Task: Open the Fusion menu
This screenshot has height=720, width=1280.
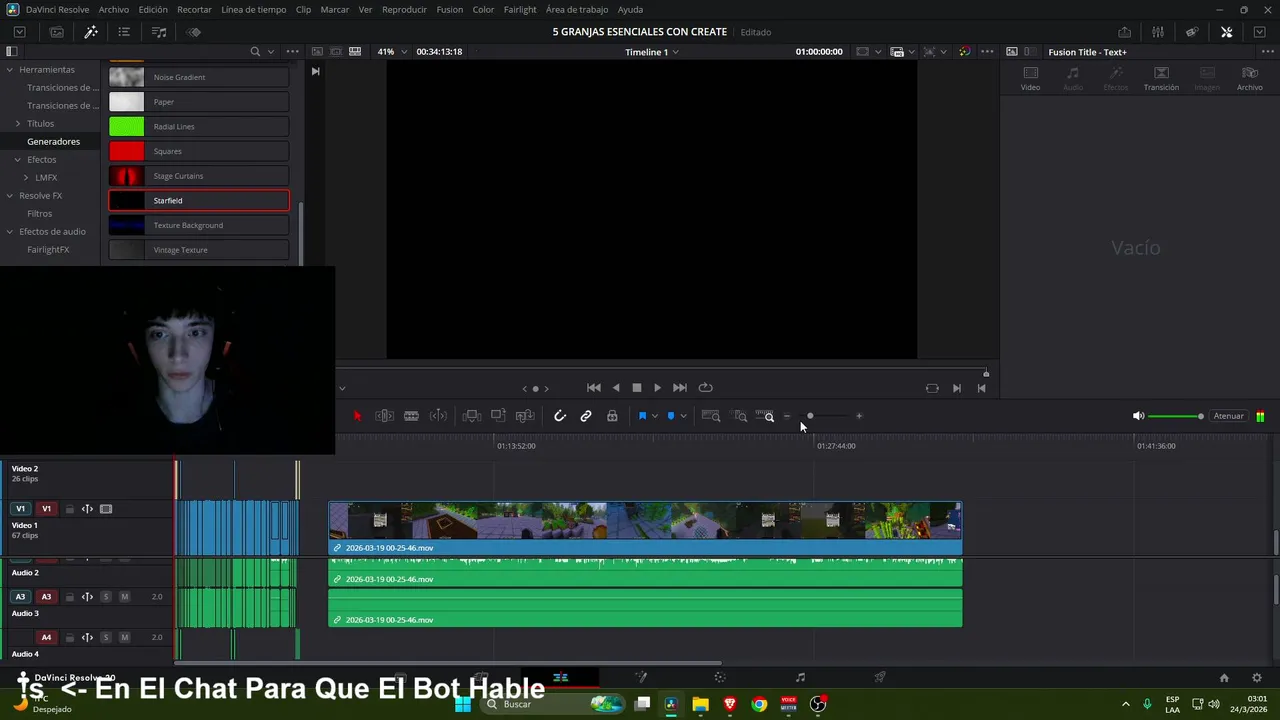Action: 450,9
